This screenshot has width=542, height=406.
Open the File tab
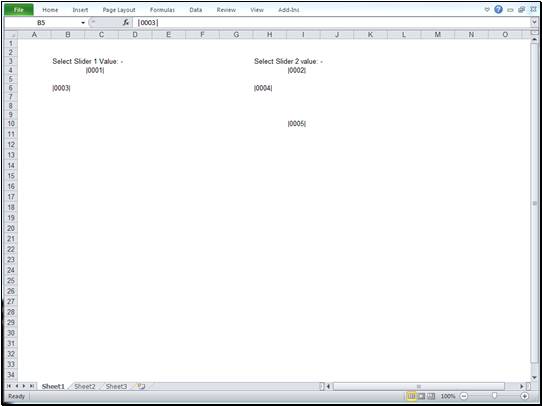(x=19, y=10)
